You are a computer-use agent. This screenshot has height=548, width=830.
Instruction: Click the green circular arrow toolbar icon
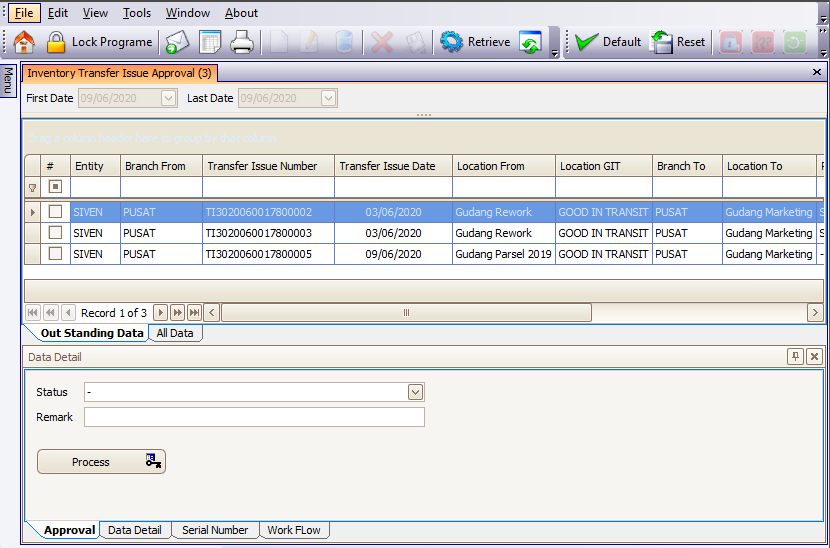click(795, 42)
